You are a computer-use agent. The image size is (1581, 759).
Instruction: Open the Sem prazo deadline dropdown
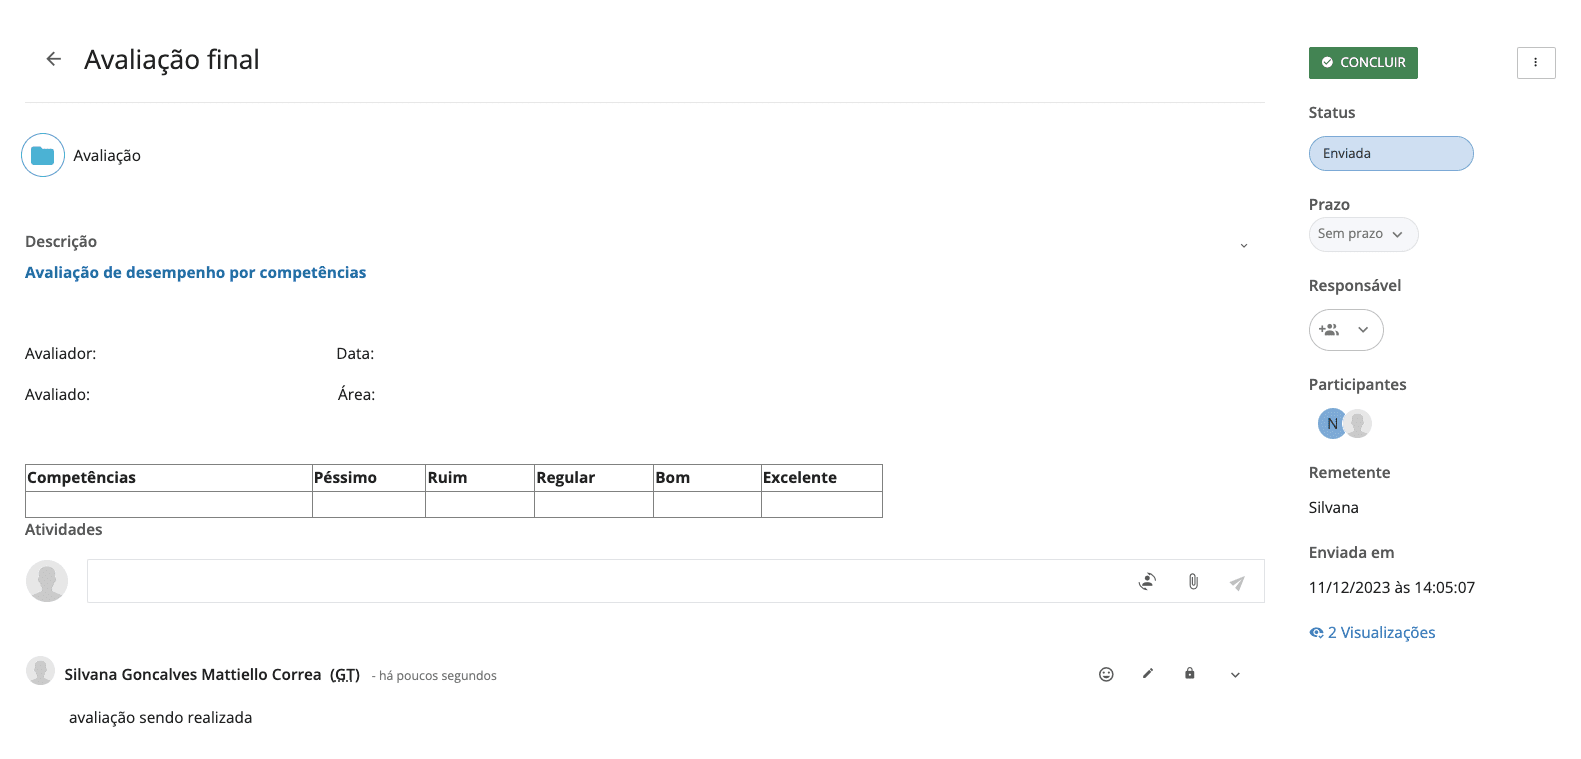click(x=1362, y=234)
